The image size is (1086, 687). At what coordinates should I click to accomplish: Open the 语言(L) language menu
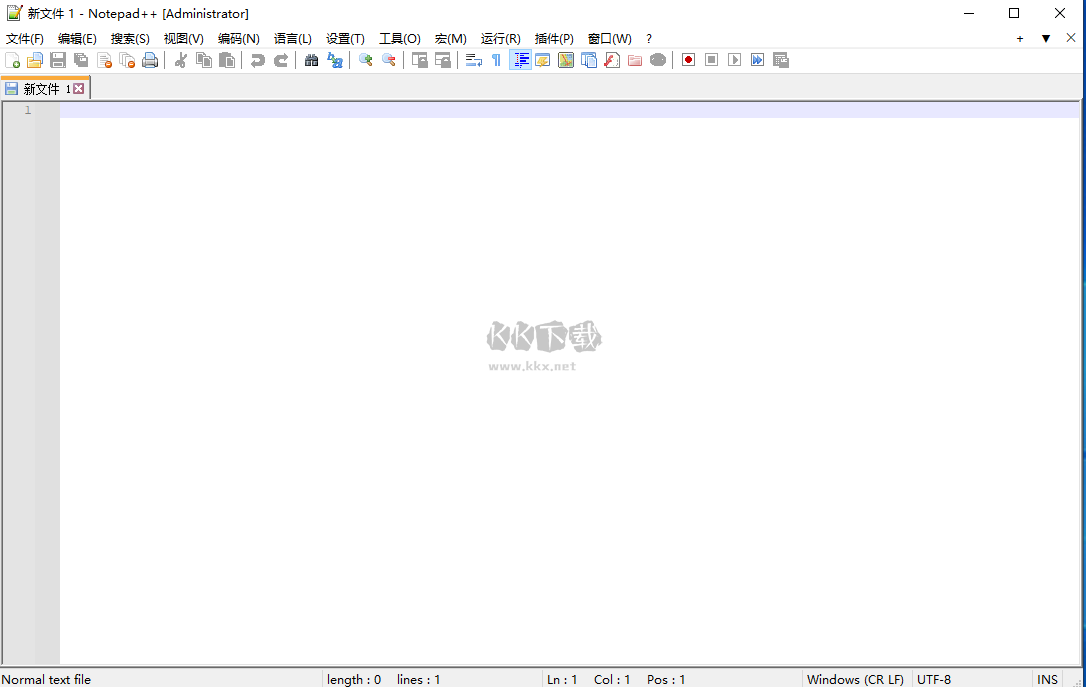pyautogui.click(x=292, y=38)
